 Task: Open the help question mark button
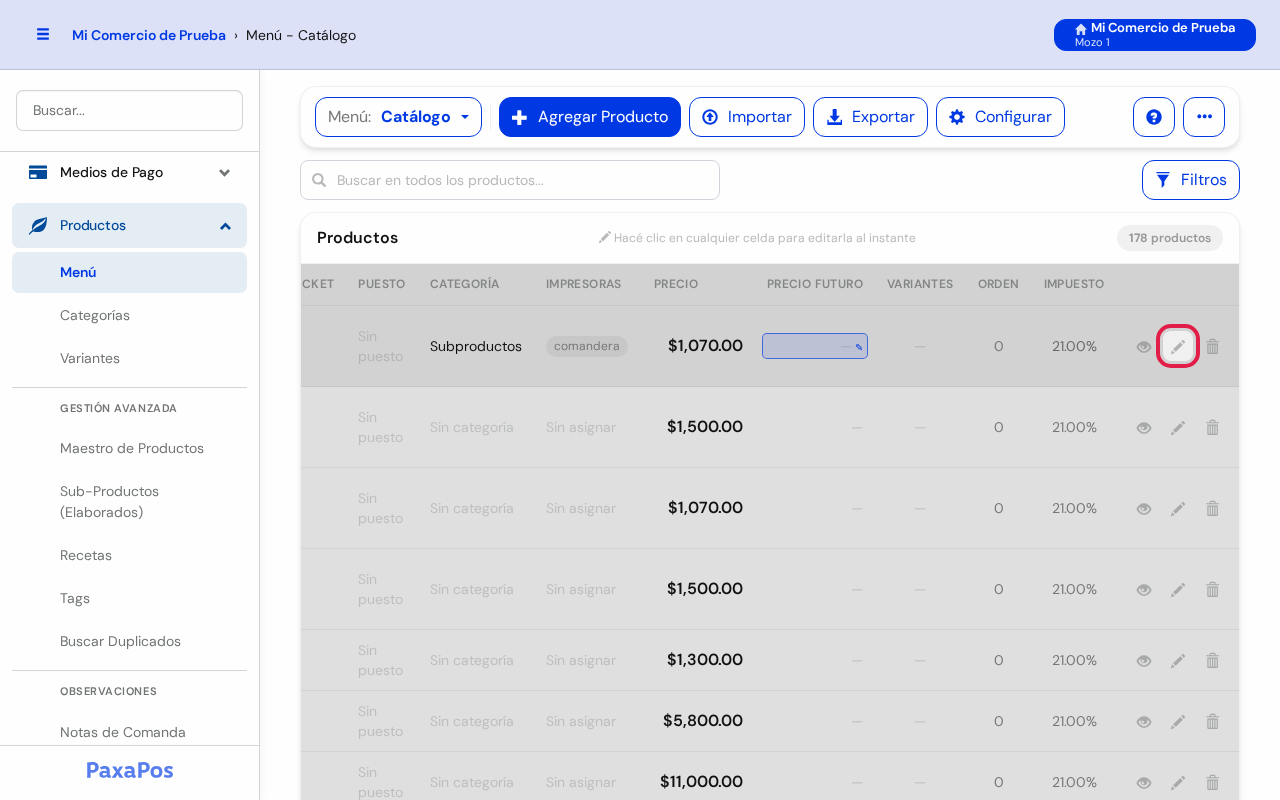click(x=1154, y=117)
